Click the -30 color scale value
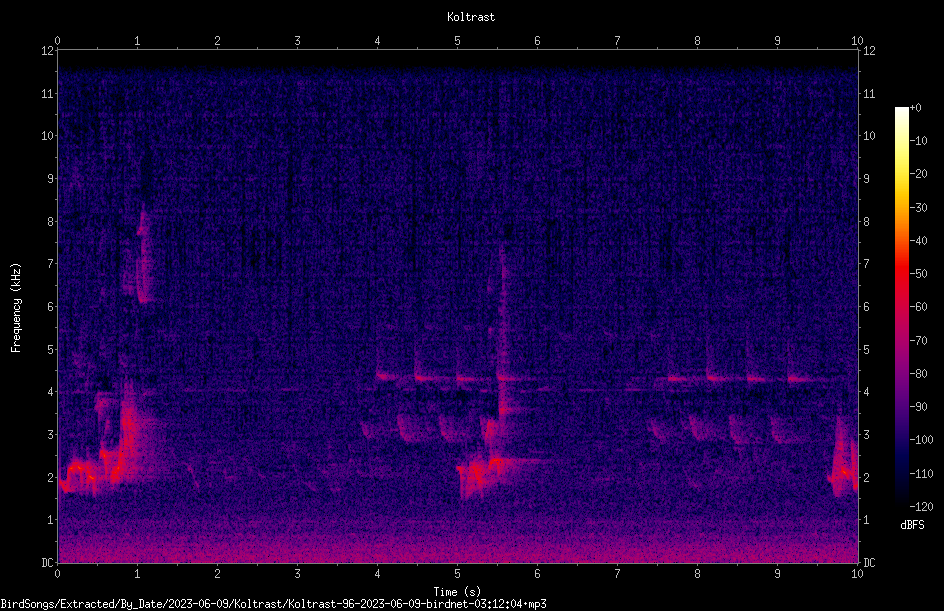 [918, 207]
